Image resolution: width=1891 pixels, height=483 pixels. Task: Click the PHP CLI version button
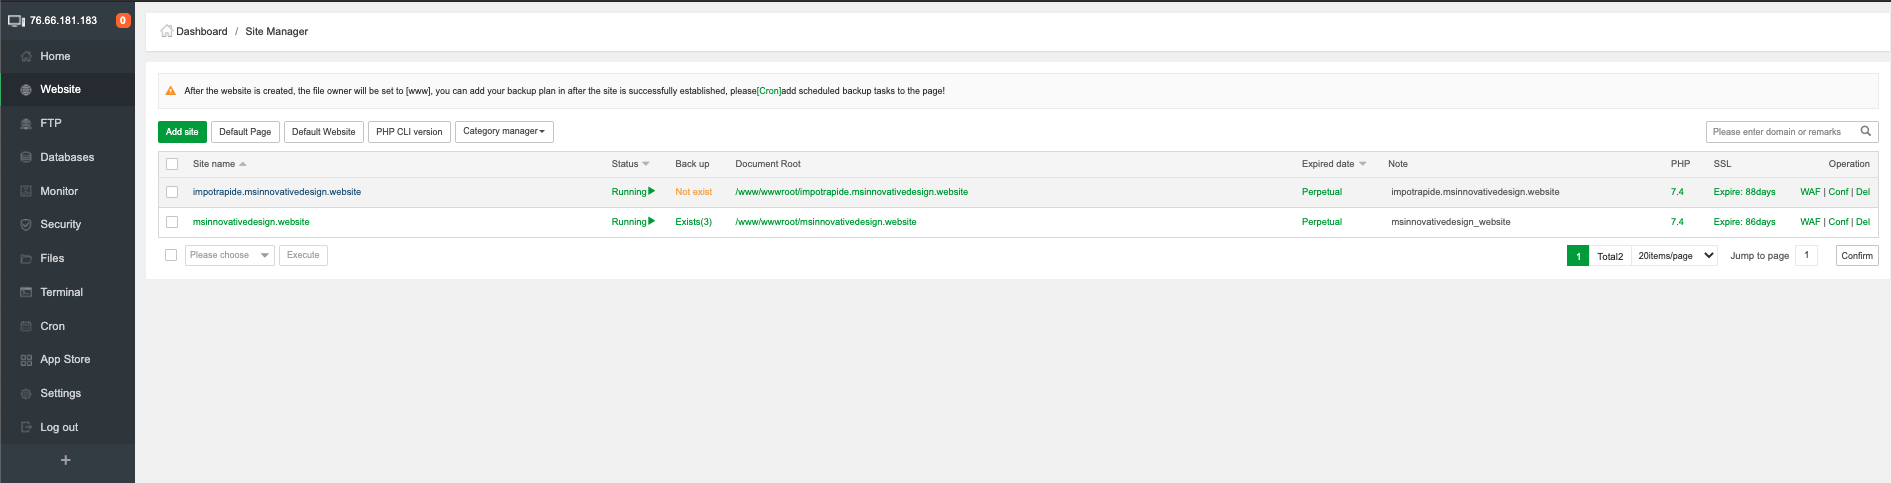409,132
